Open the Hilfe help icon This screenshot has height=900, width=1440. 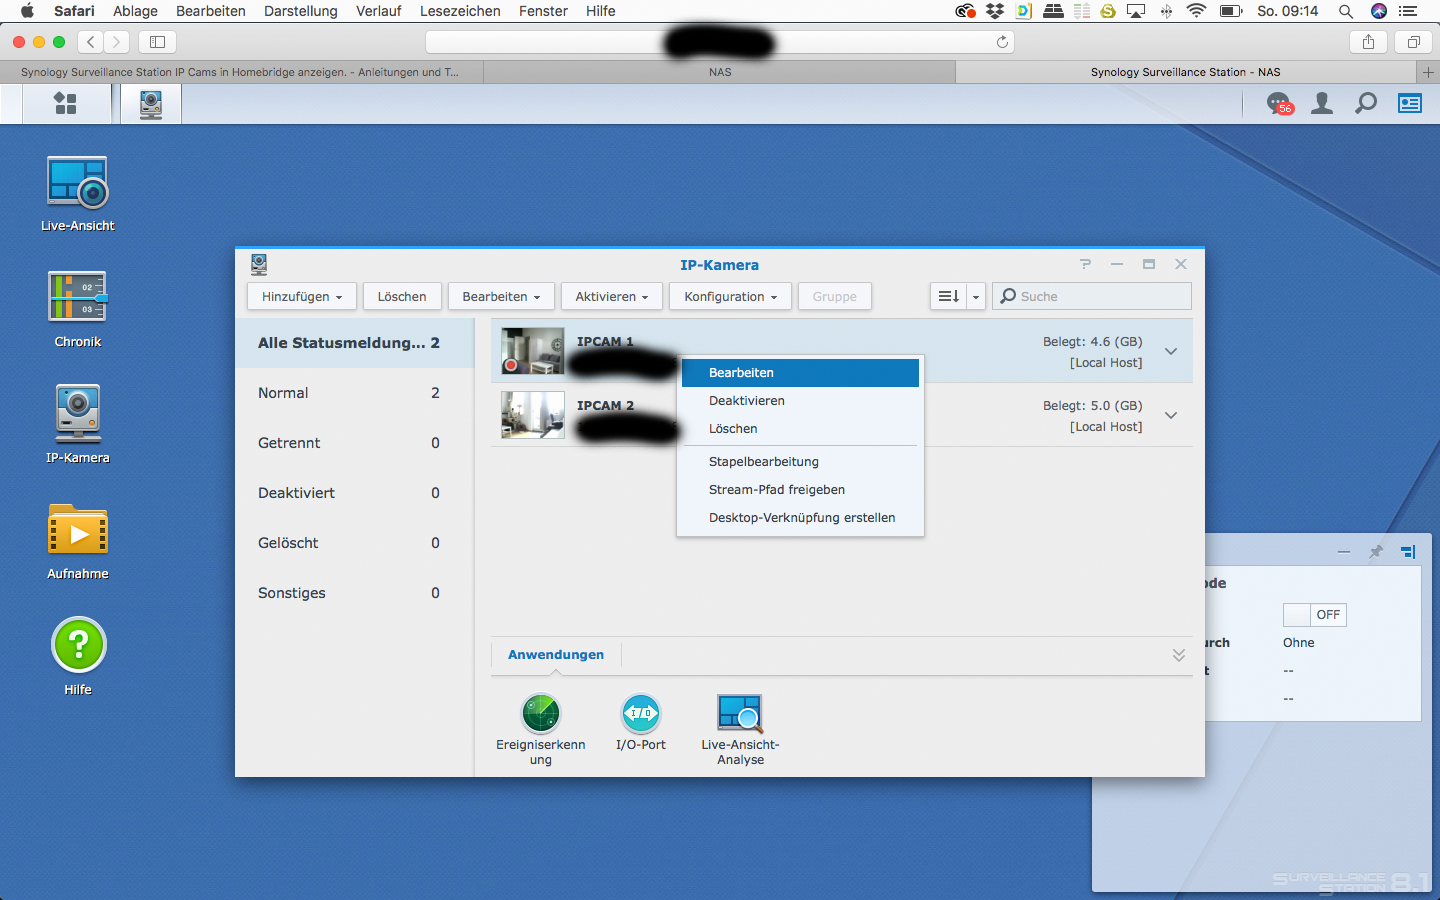pyautogui.click(x=77, y=647)
